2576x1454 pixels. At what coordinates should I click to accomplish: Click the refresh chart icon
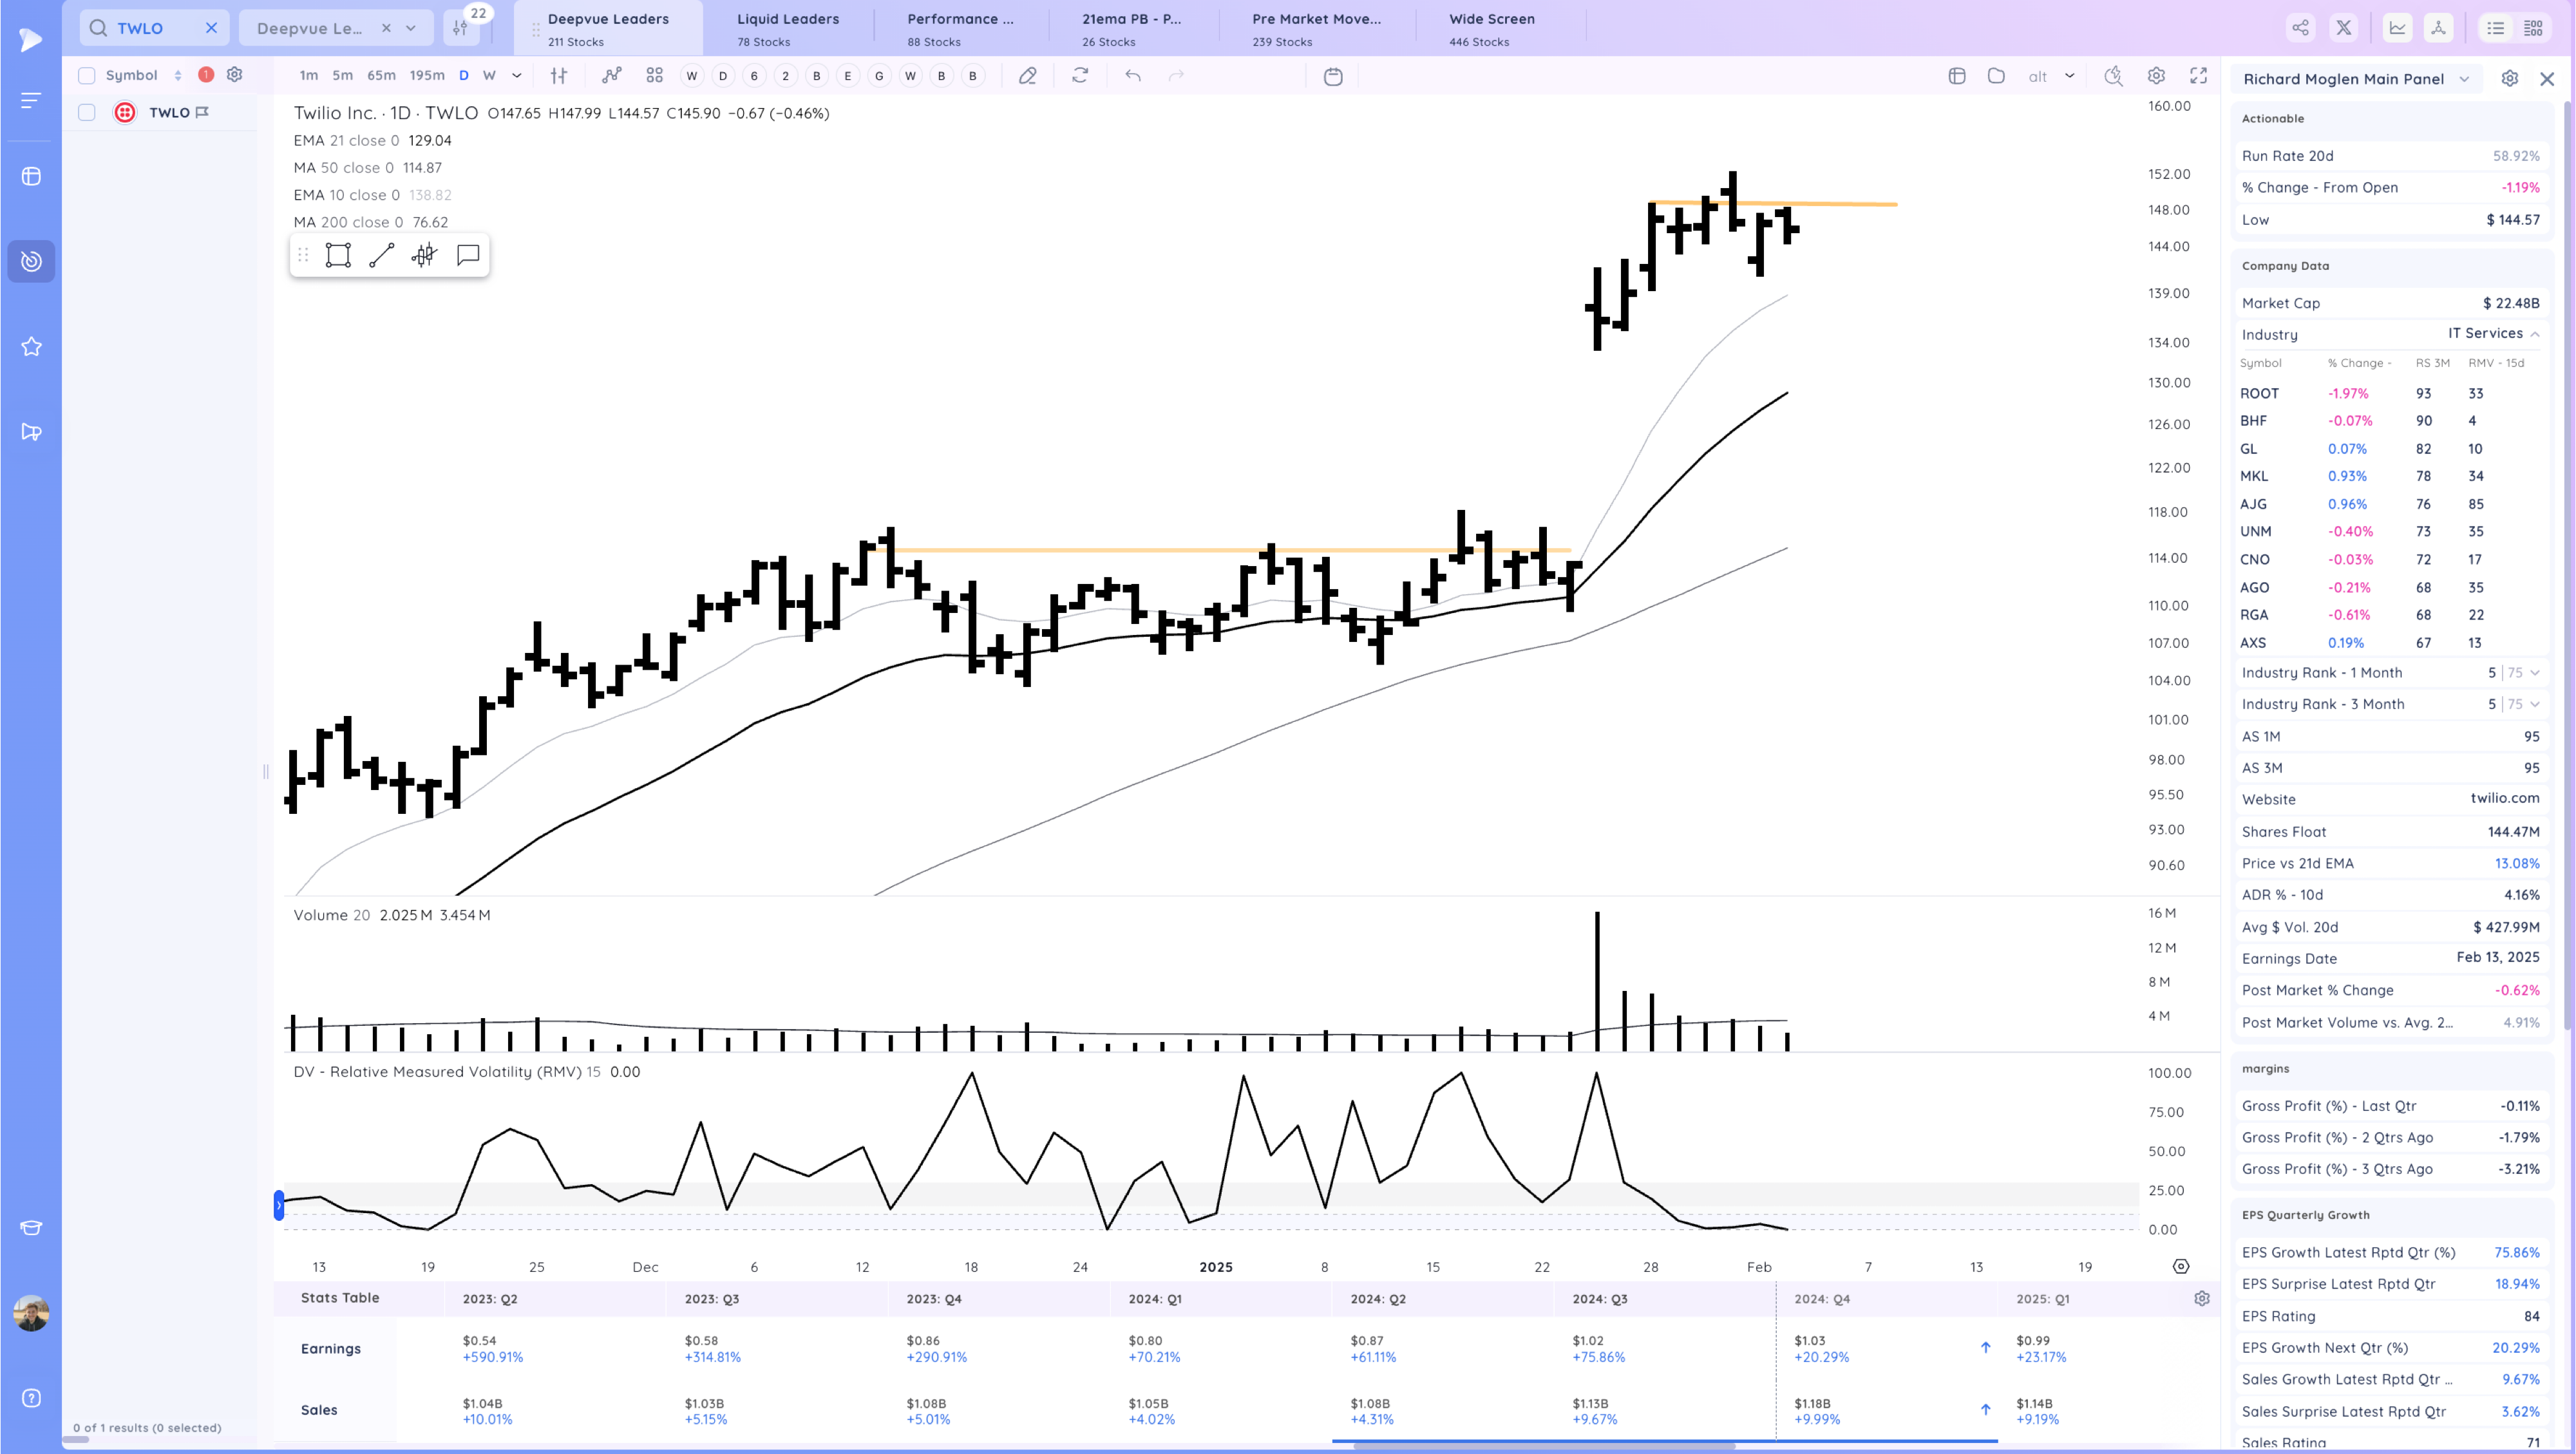click(x=1080, y=76)
